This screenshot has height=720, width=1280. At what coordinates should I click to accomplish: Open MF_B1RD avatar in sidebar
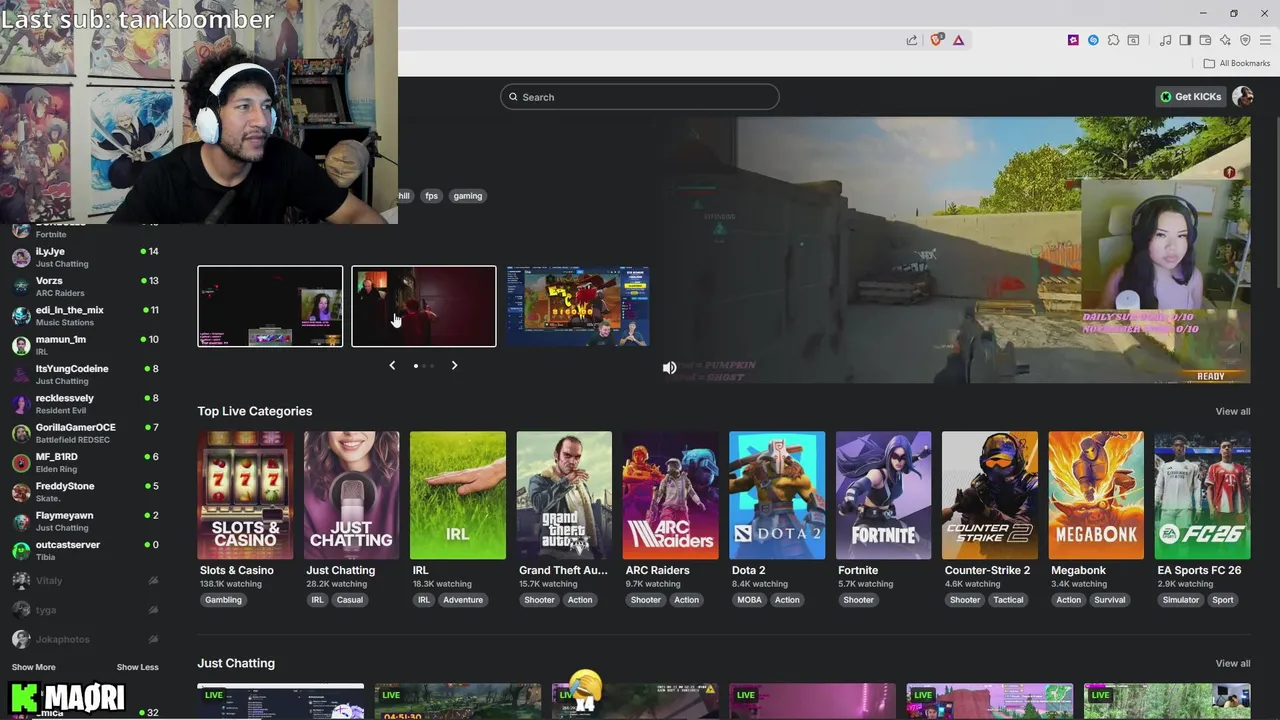point(21,462)
